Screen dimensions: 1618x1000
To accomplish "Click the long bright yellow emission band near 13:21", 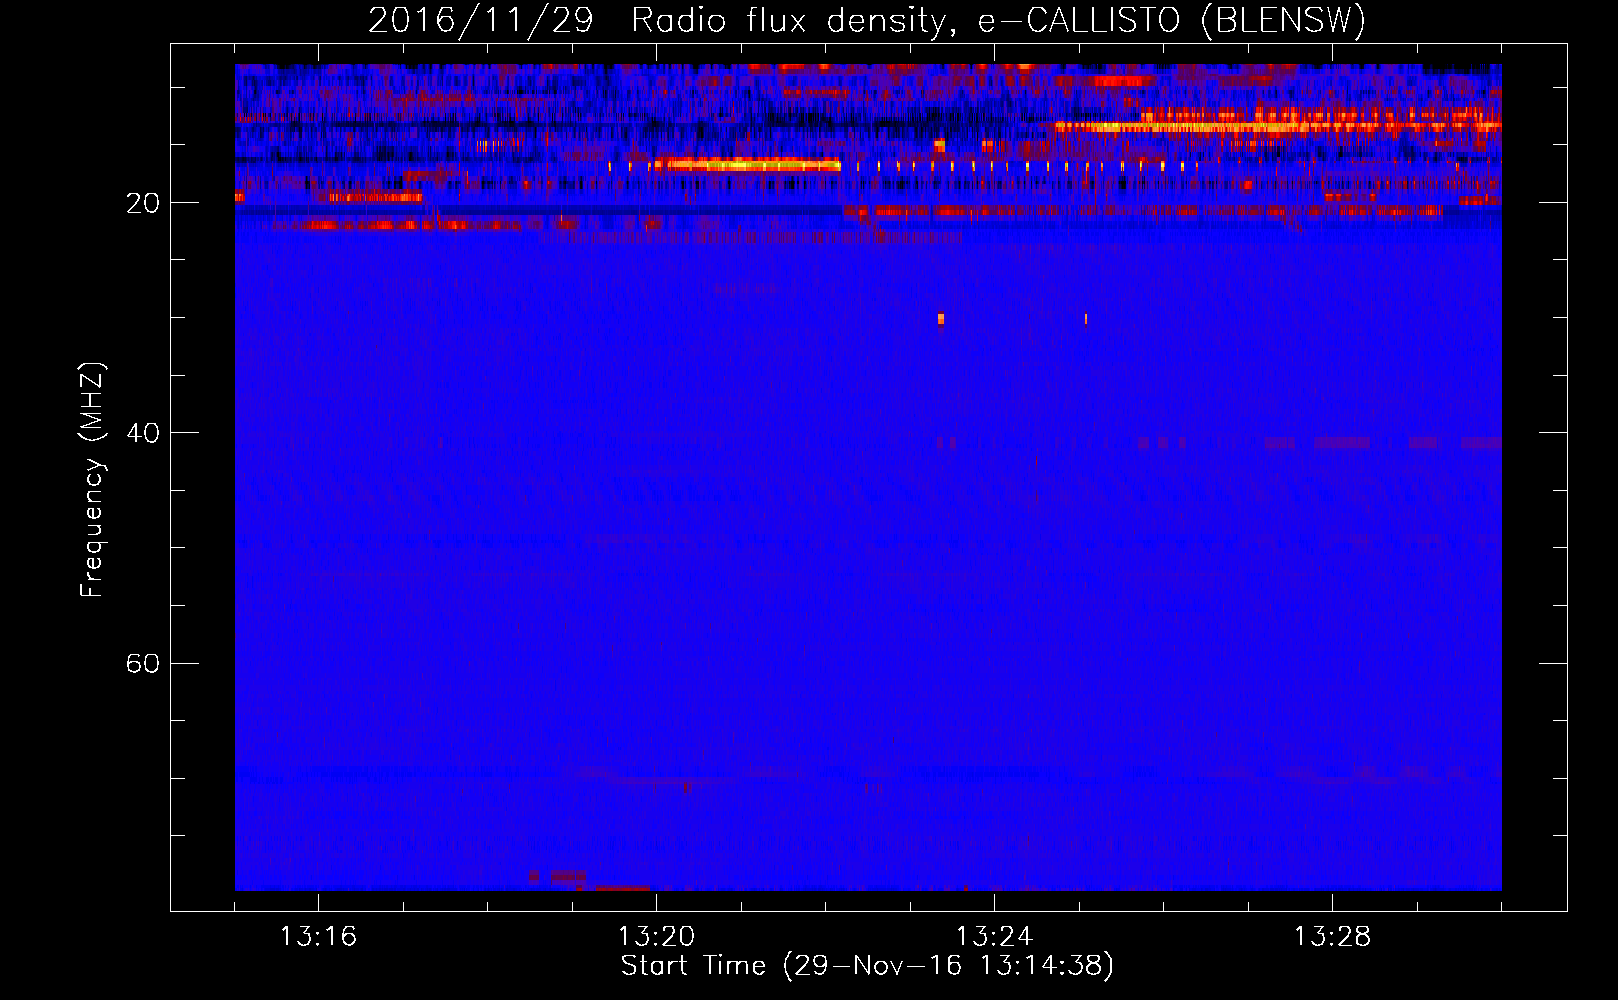I will 747,165.
